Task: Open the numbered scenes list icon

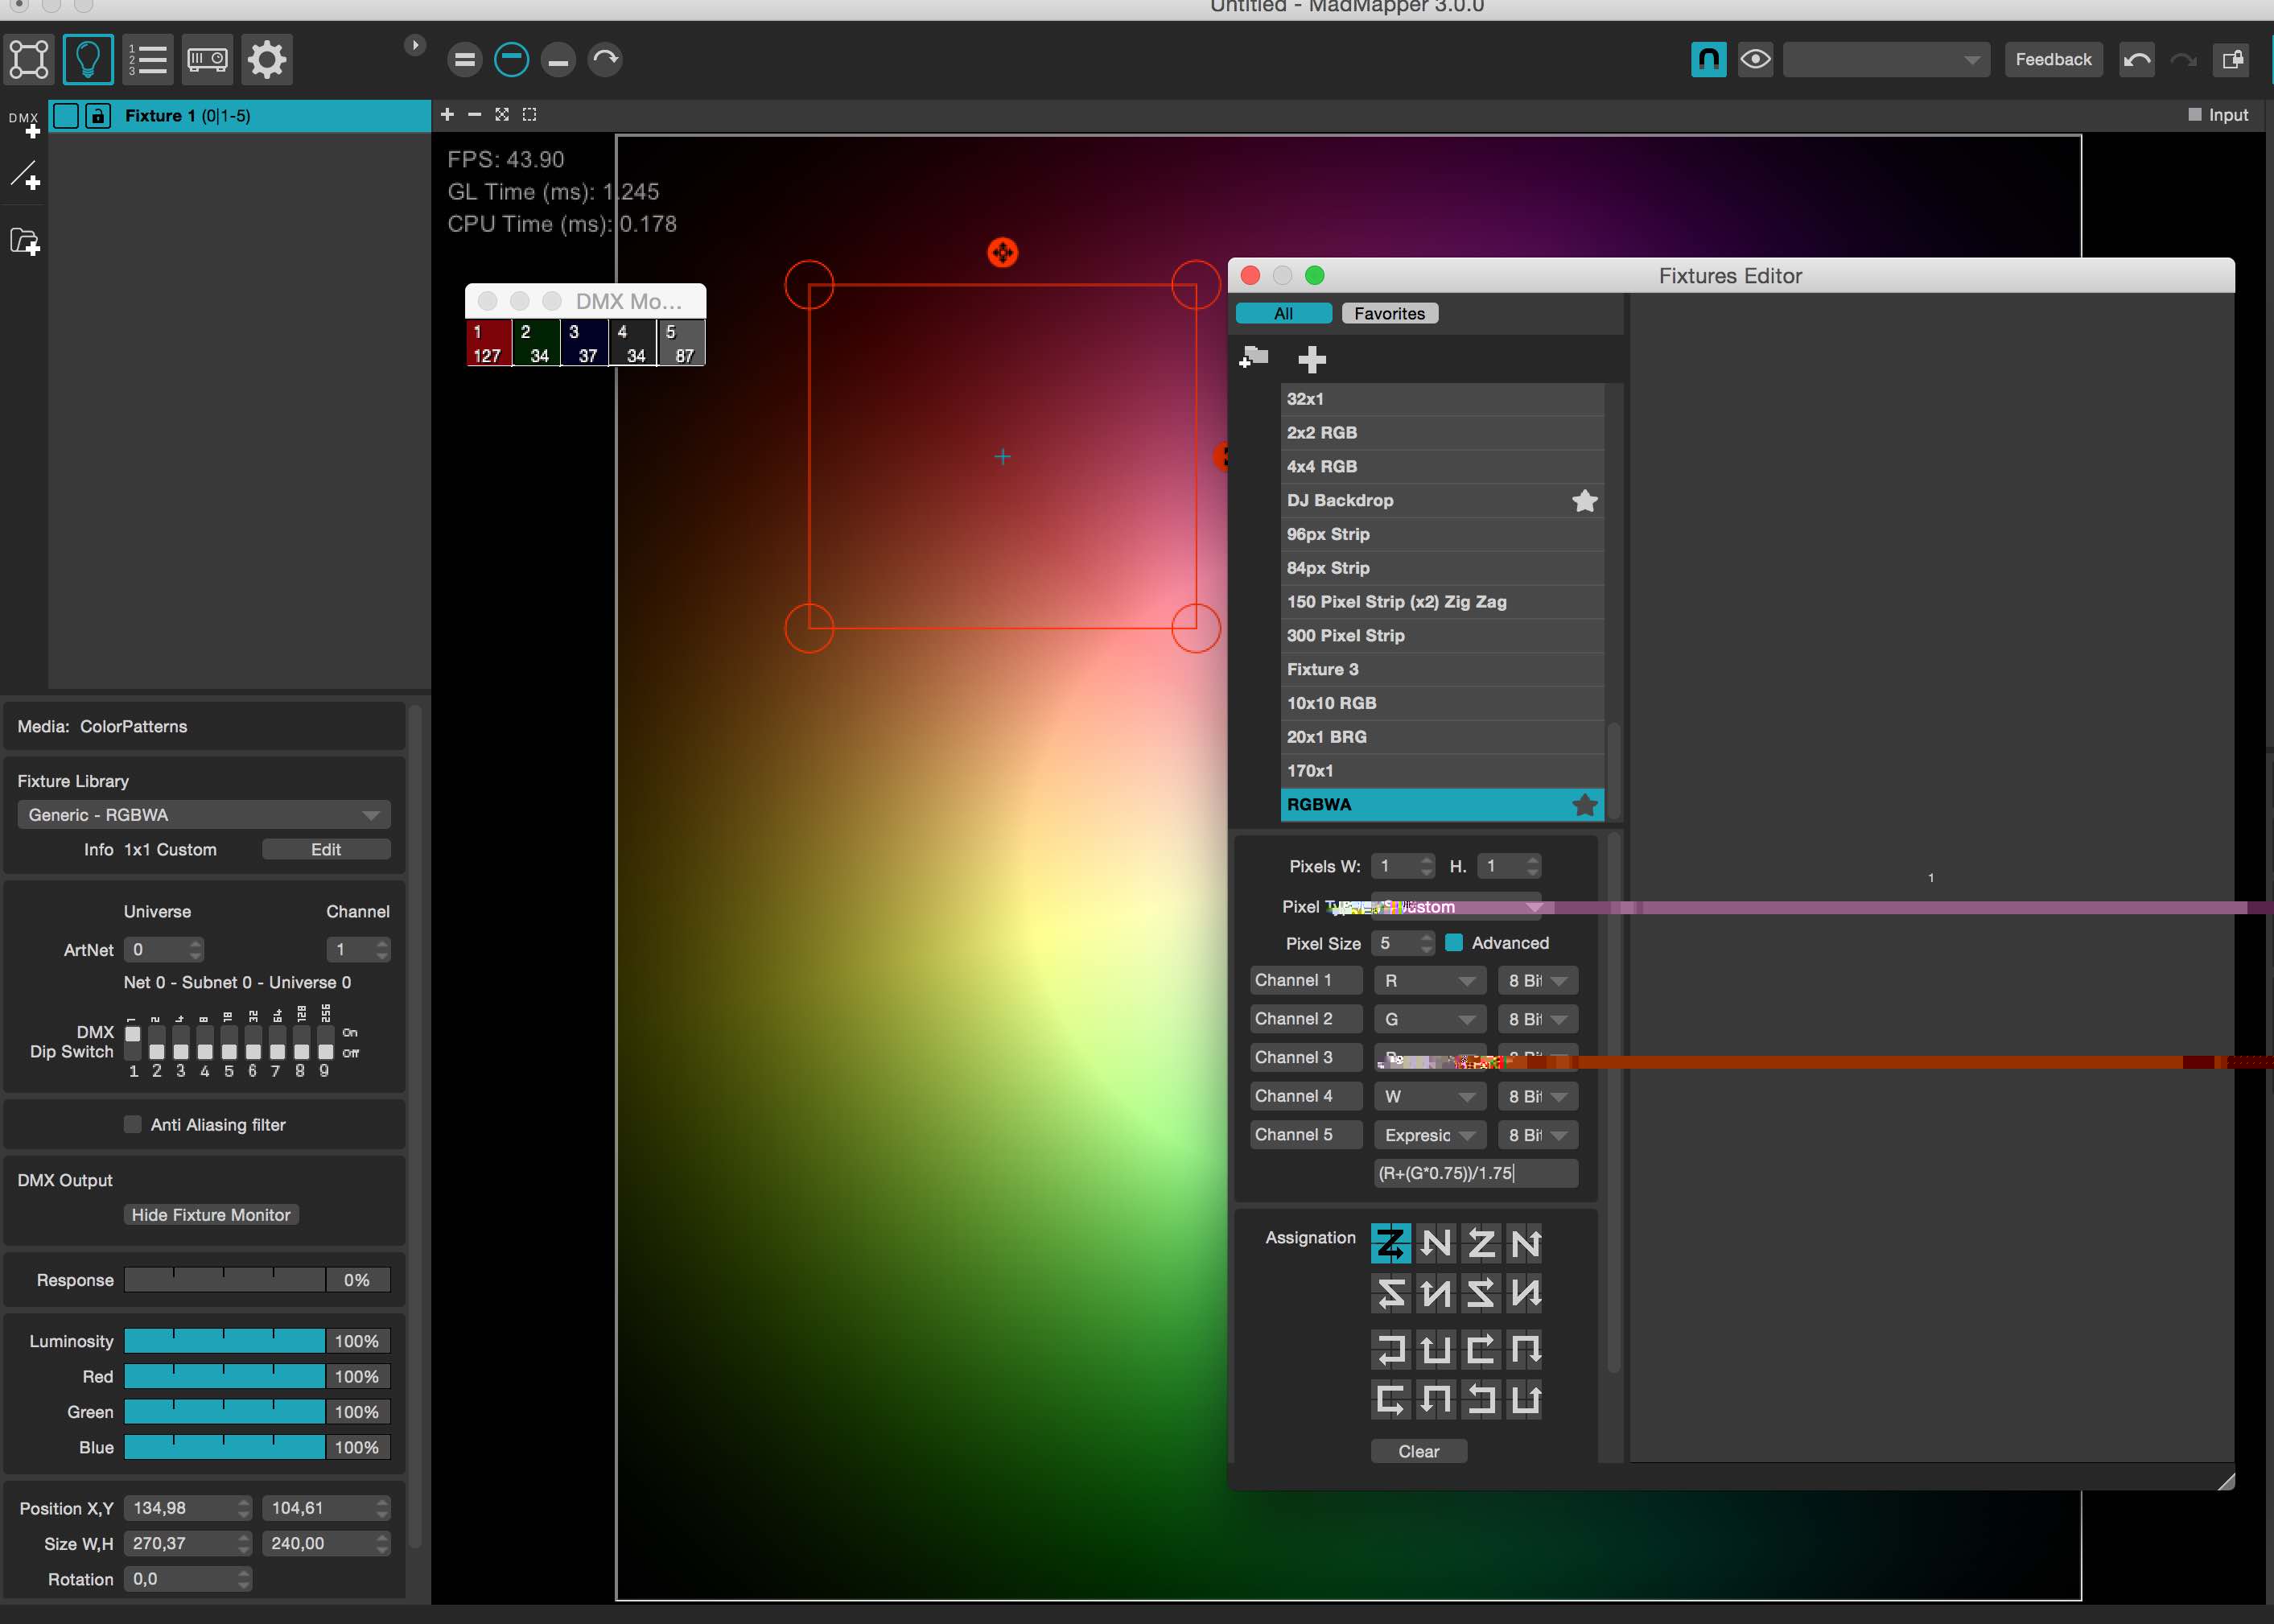Action: [x=148, y=59]
